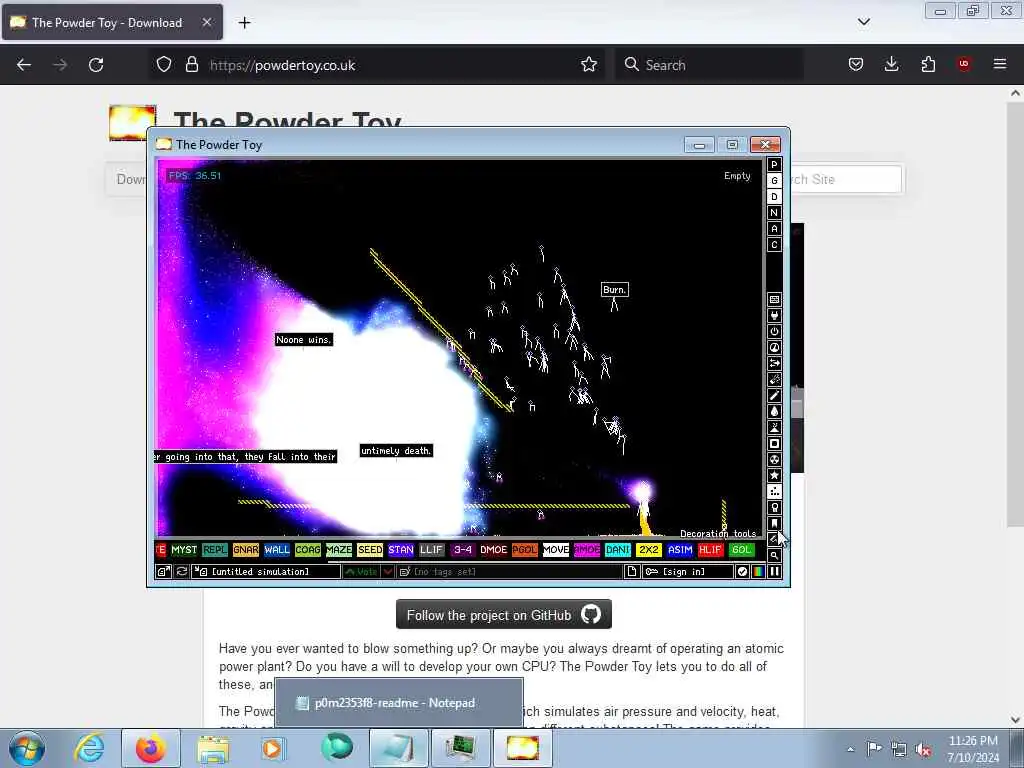Select the GOL life element
This screenshot has width=1024, height=768.
[741, 550]
